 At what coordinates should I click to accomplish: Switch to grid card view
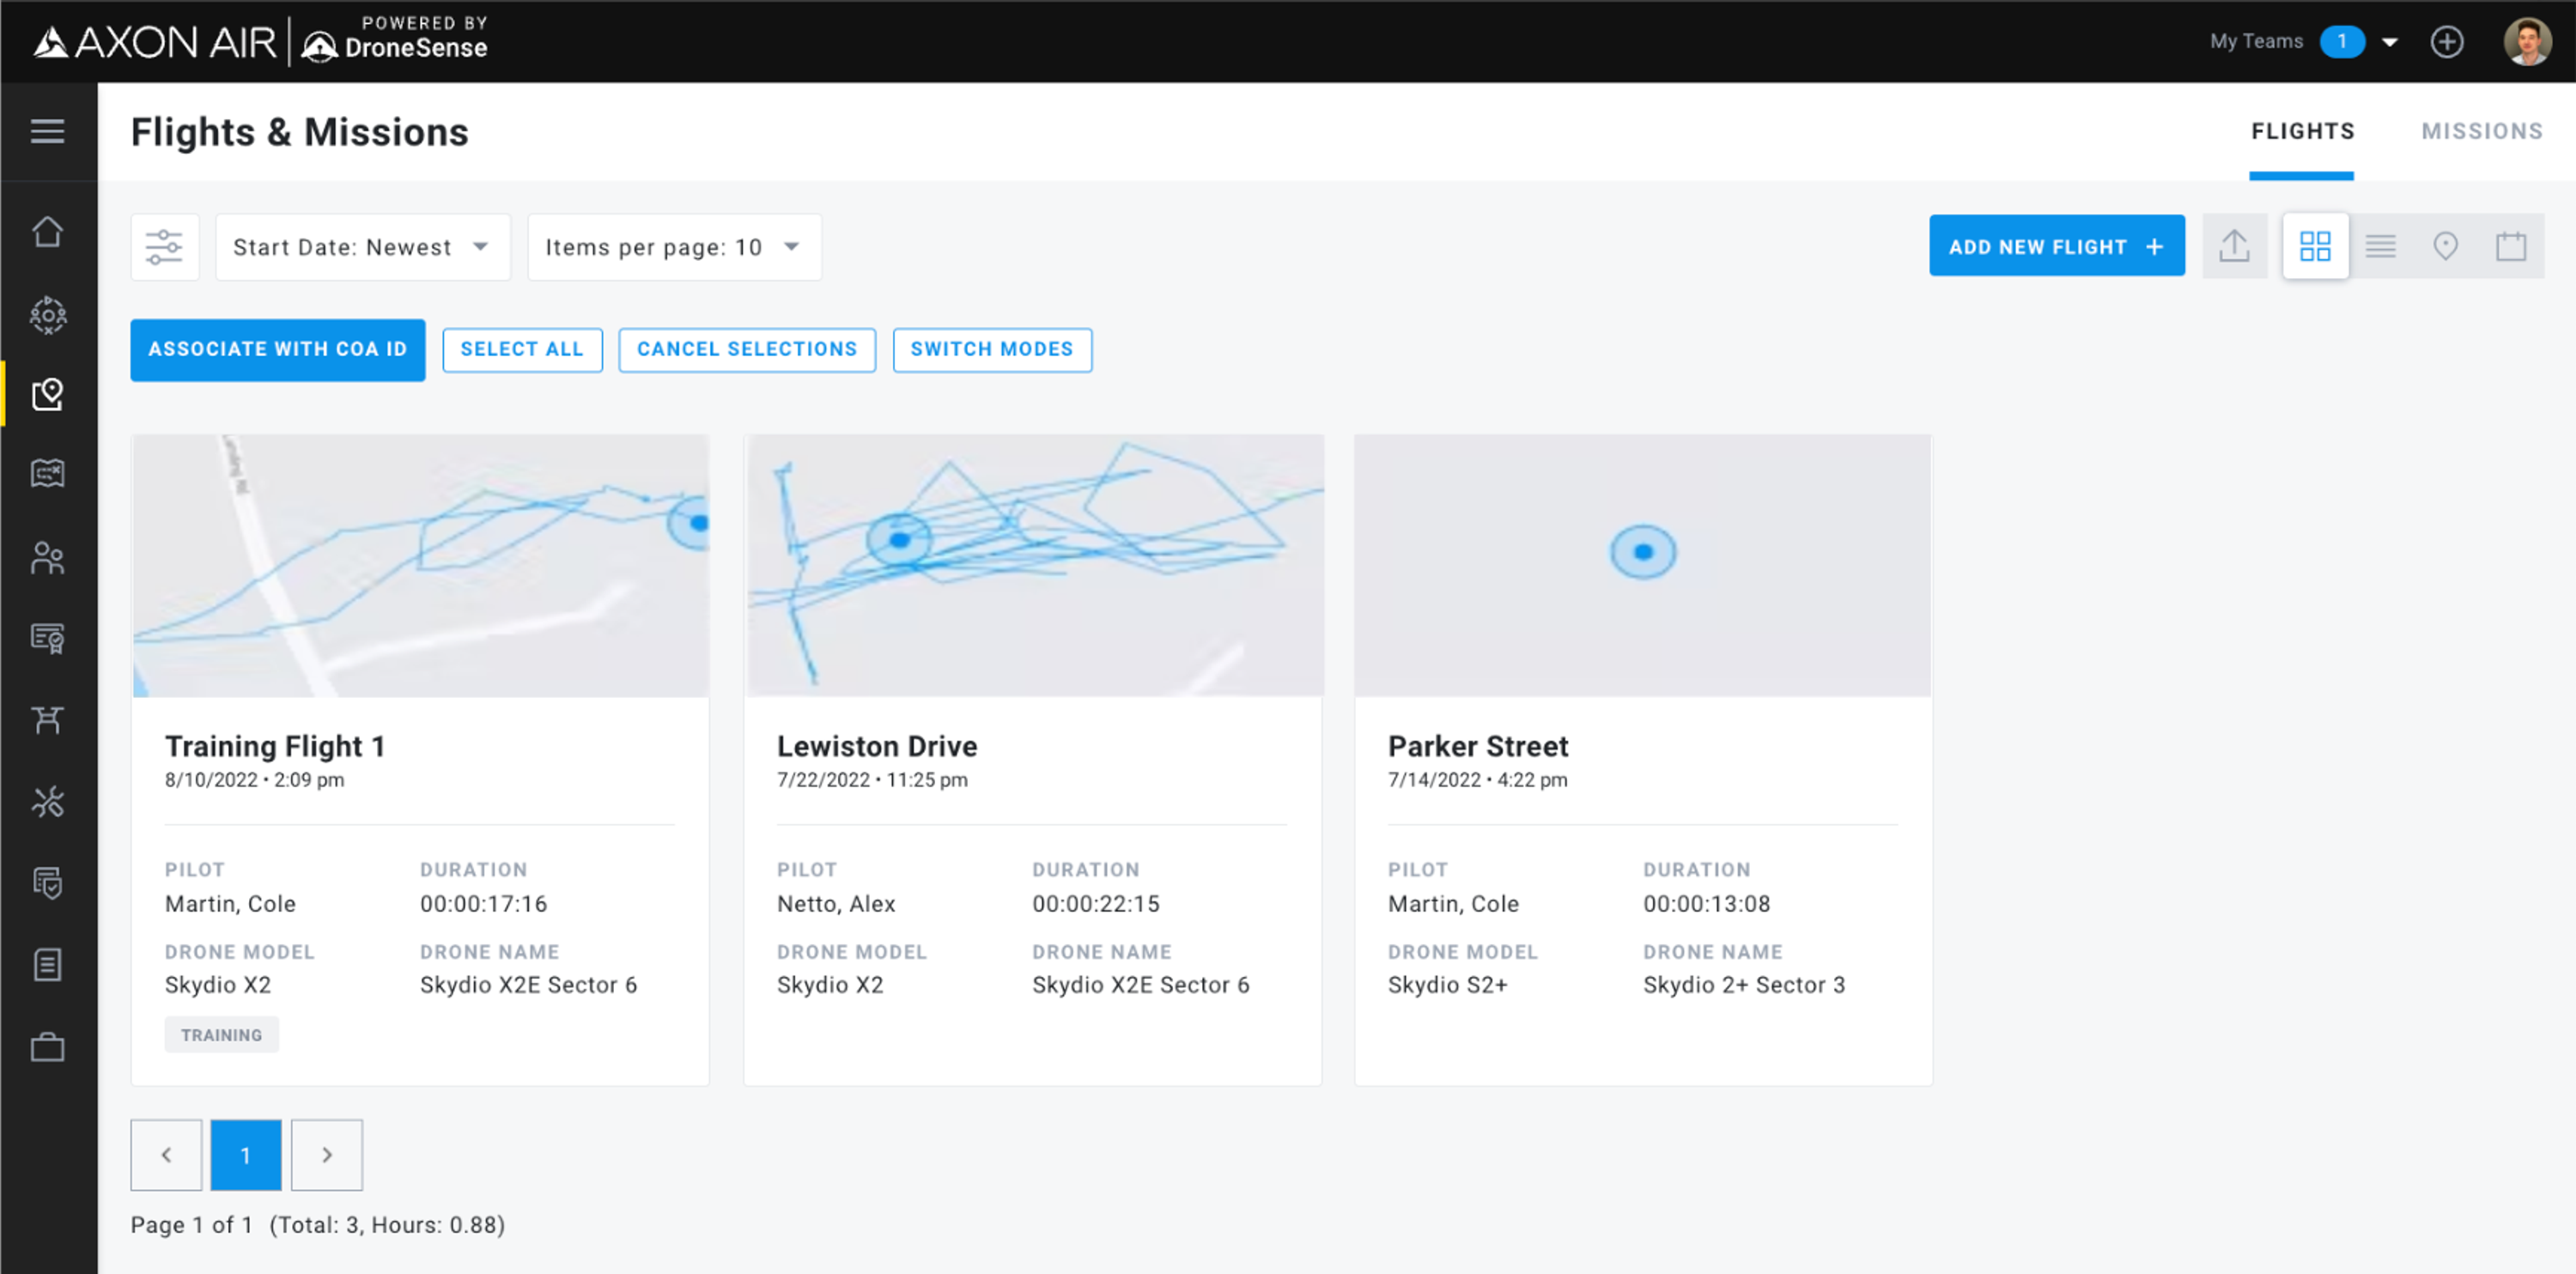[2315, 246]
